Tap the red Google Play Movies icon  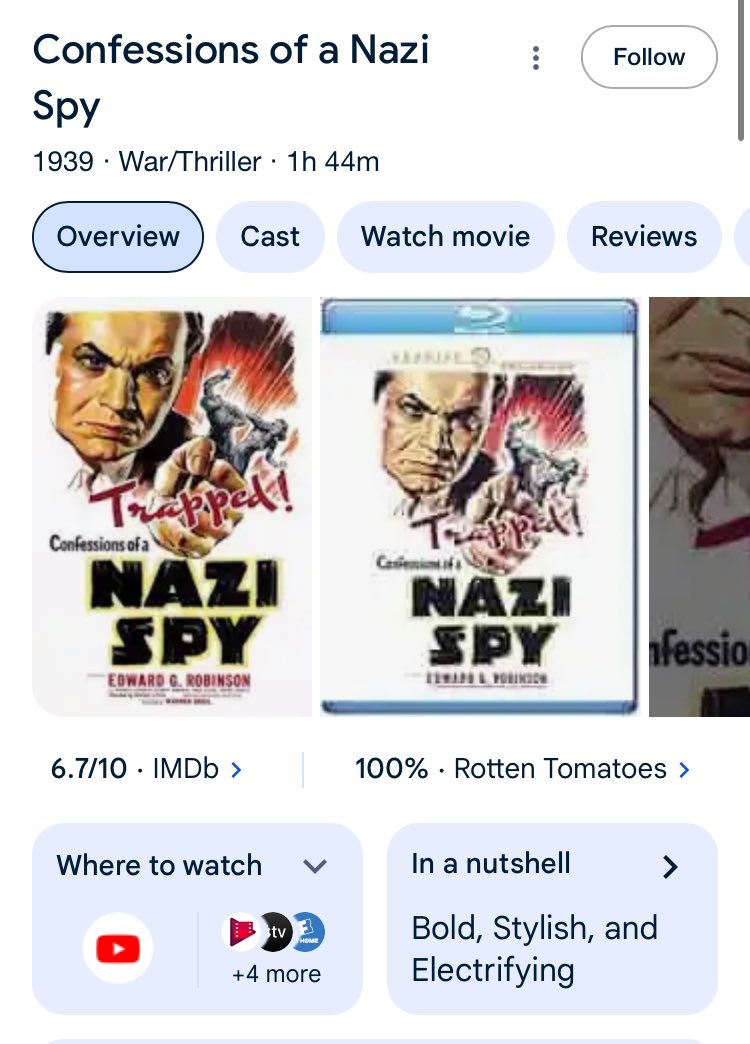241,932
